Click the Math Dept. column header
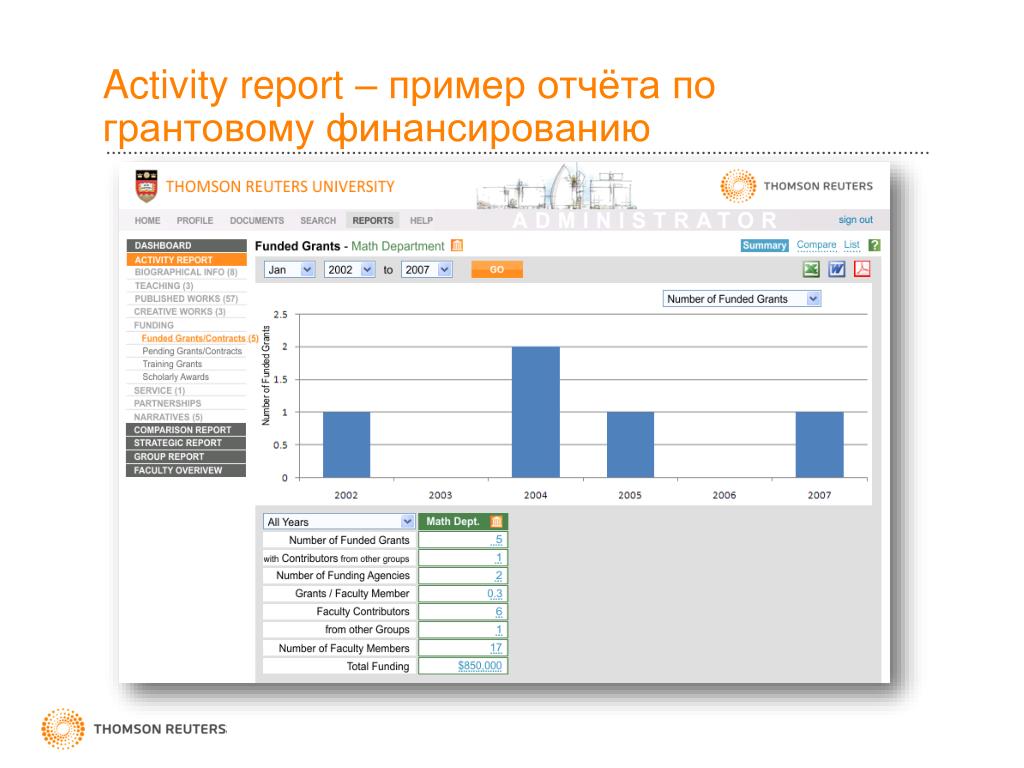 tap(463, 521)
